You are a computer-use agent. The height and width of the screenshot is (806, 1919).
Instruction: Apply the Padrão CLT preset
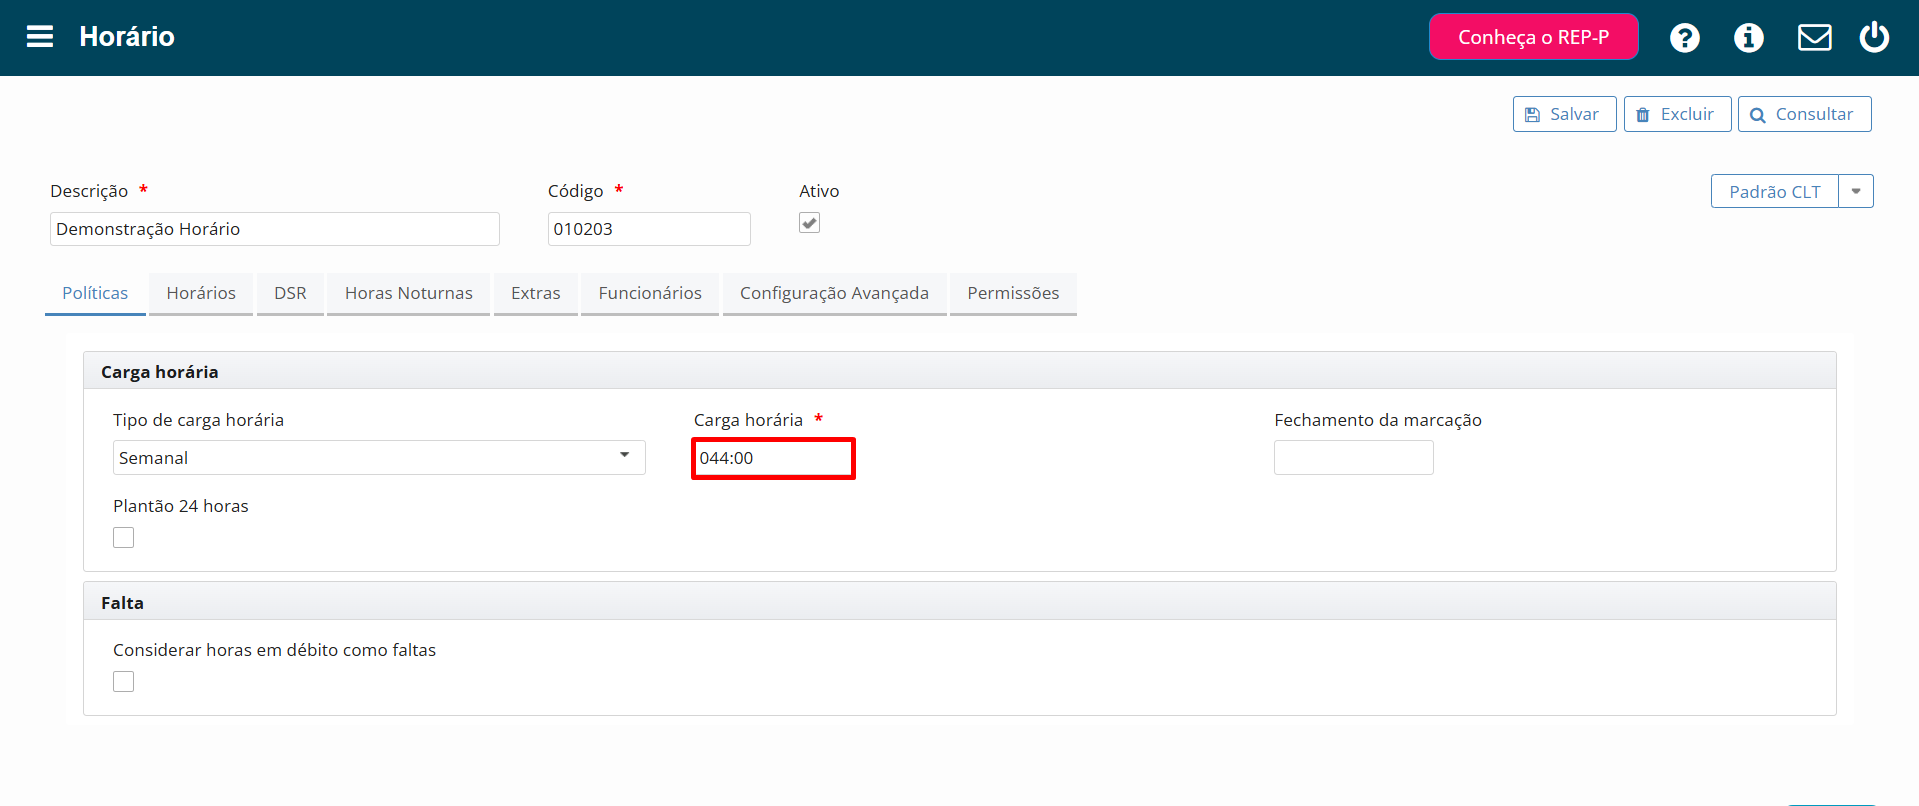1775,191
